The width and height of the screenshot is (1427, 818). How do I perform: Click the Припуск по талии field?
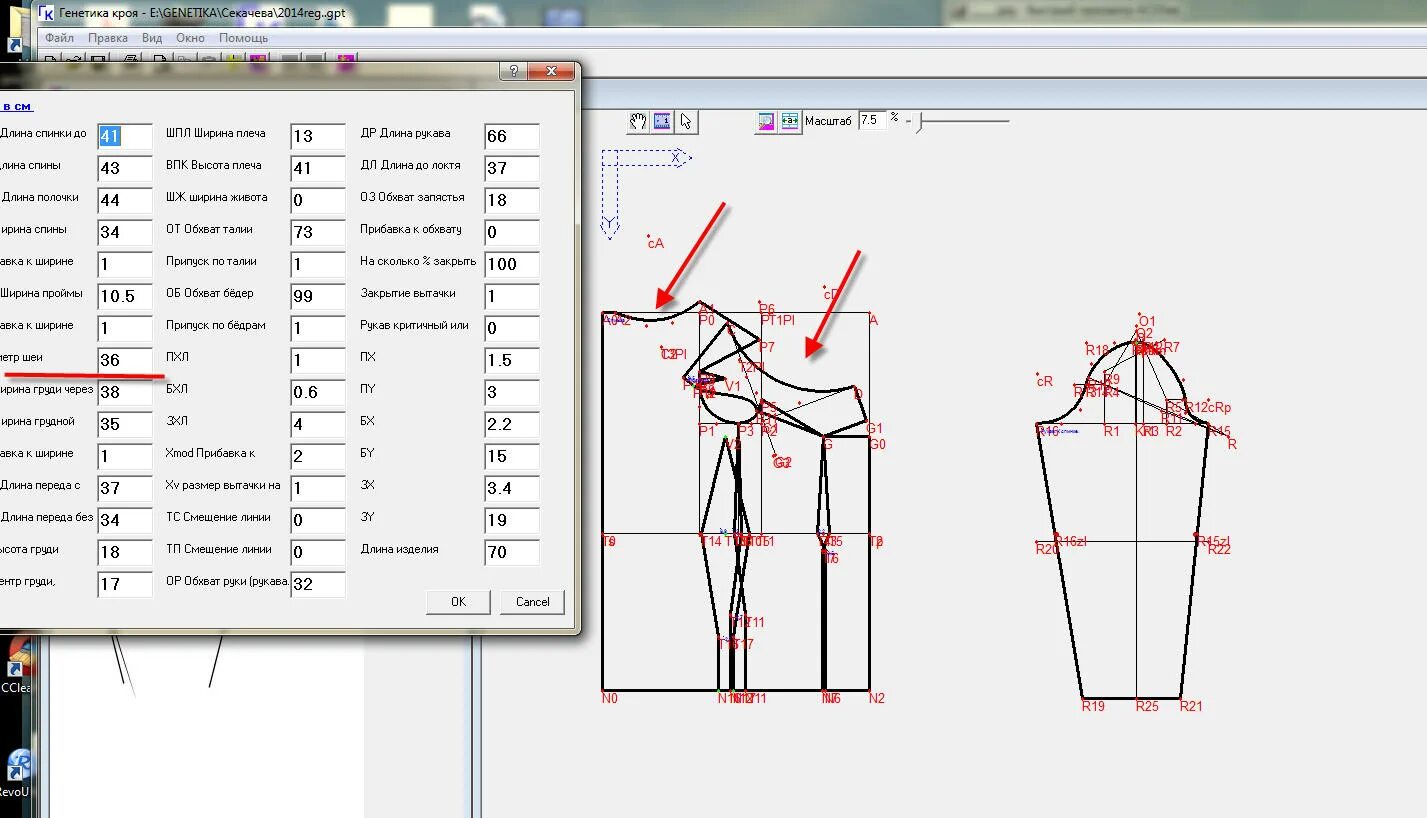click(318, 264)
